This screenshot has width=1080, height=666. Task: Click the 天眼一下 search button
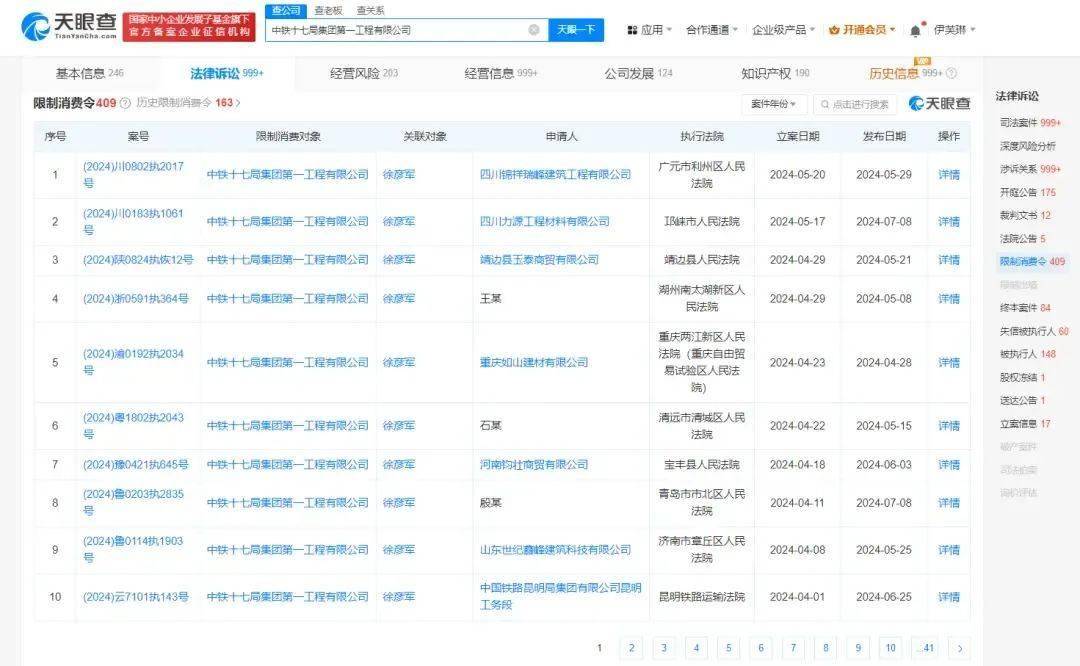point(576,30)
